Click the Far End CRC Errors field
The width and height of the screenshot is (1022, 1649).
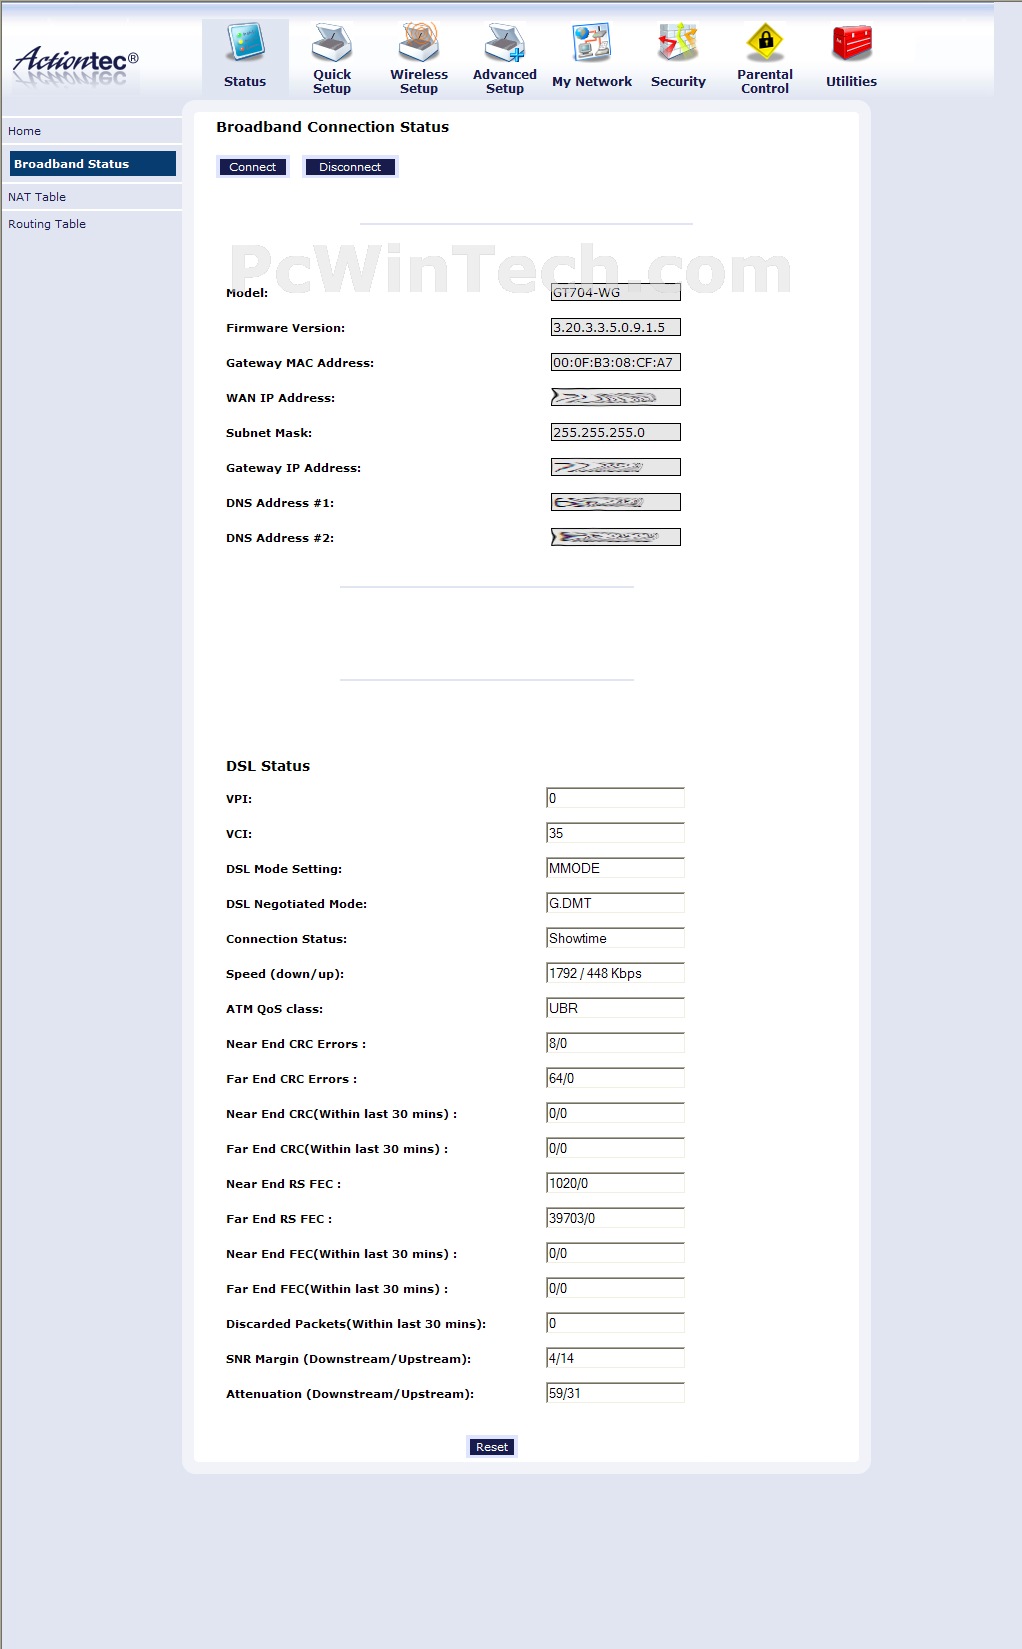tap(615, 1078)
